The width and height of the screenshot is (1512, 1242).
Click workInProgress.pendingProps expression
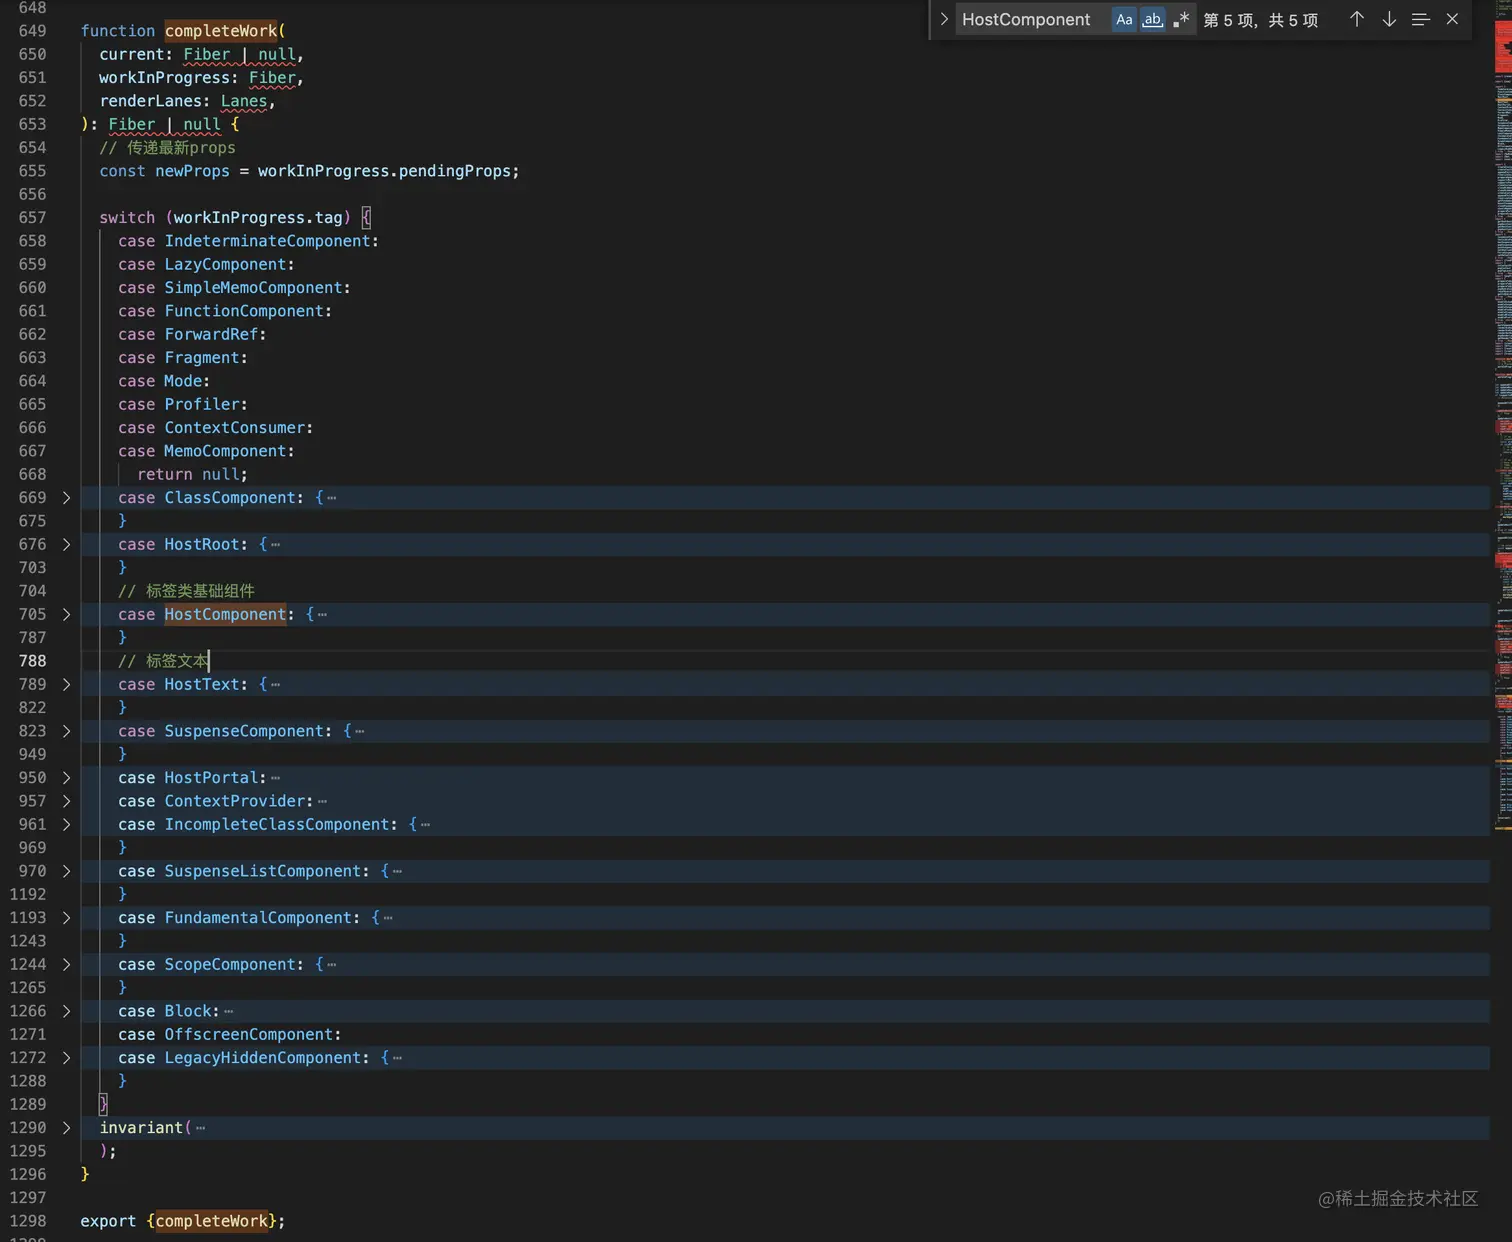pos(384,171)
